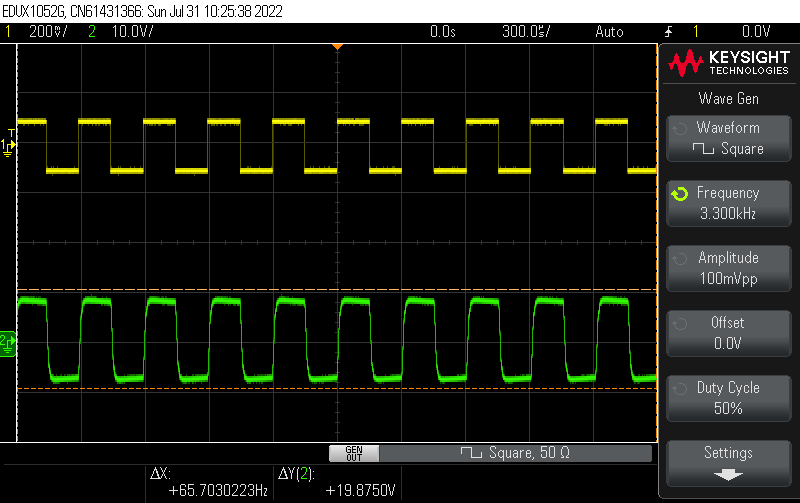Click the 0.0s time delay readout
Image resolution: width=800 pixels, height=503 pixels.
(x=443, y=32)
